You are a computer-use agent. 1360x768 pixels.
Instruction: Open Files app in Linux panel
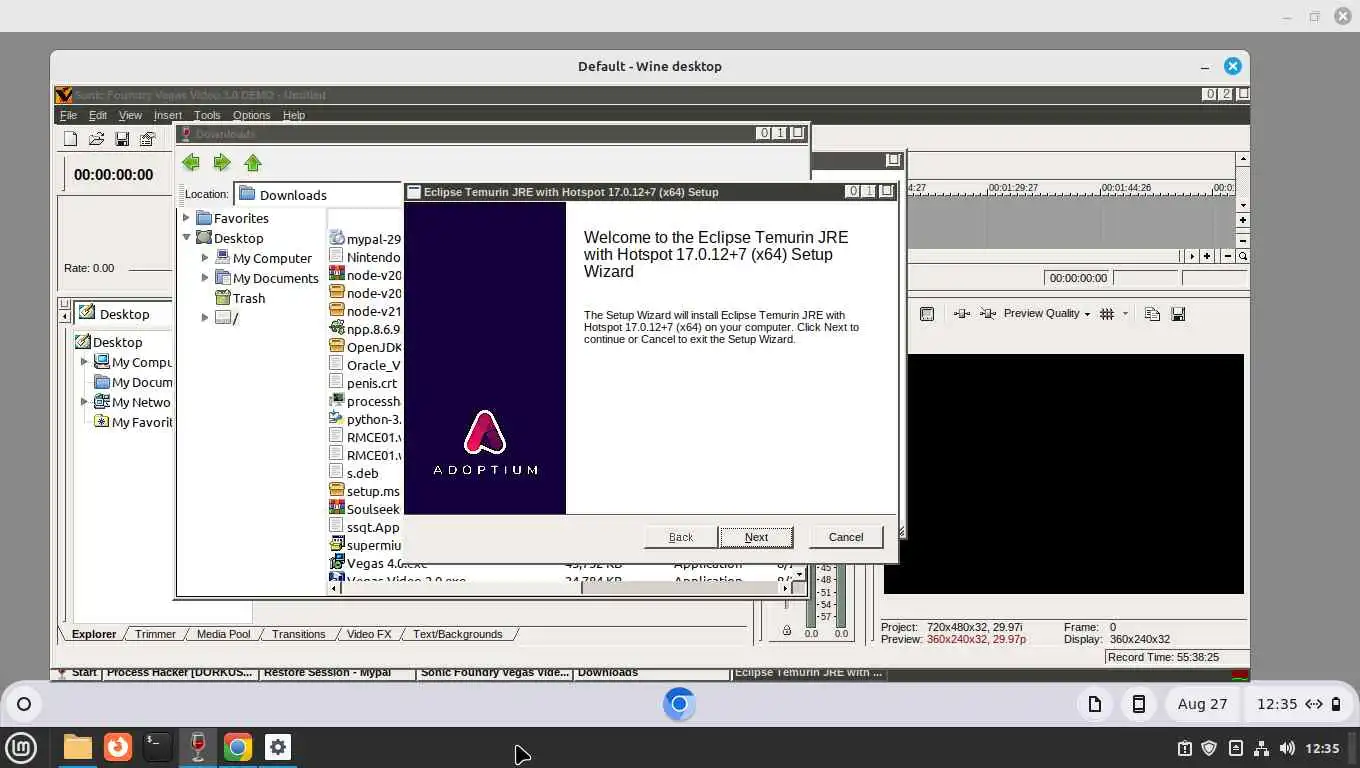78,747
